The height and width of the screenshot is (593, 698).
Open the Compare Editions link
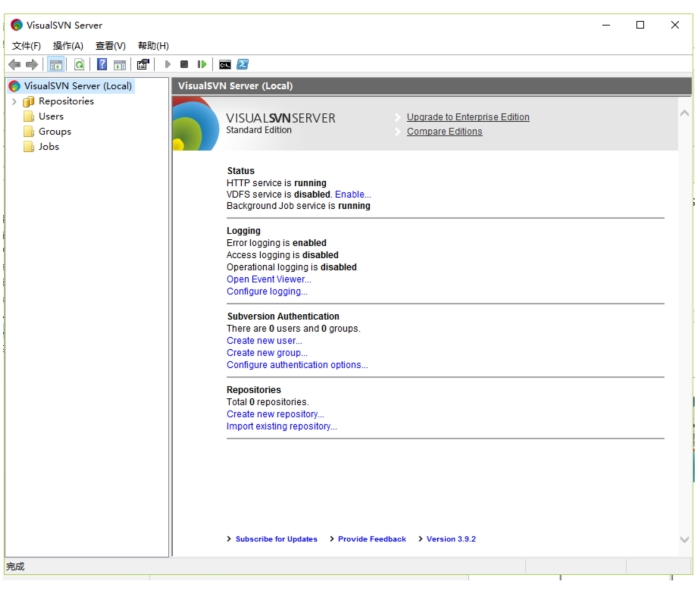tap(444, 132)
